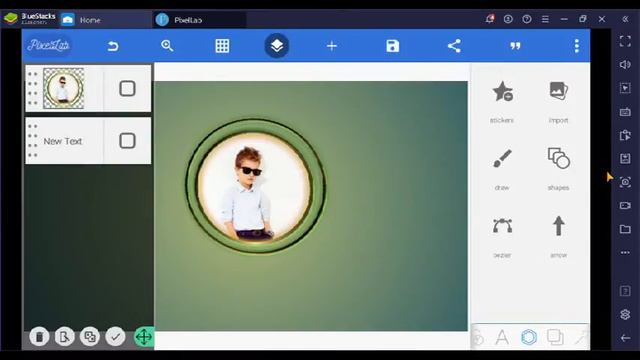Click the drag handle of New Text layer
Screen dimensions: 640x360
(x=33, y=141)
